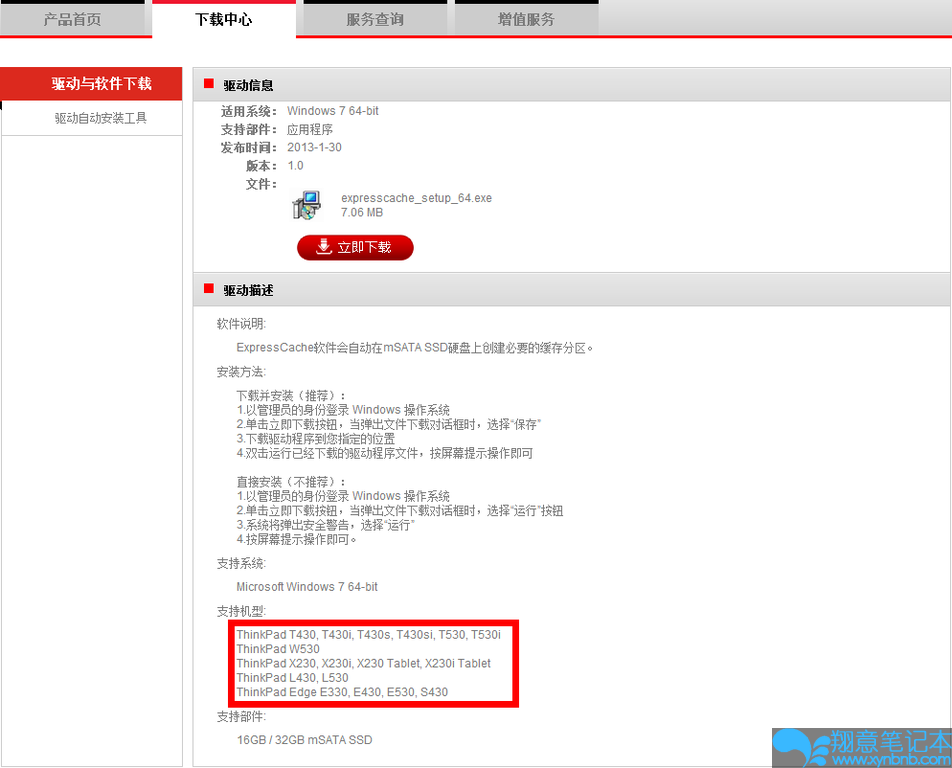952x768 pixels.
Task: Open the 服务查询 tab
Action: (375, 19)
